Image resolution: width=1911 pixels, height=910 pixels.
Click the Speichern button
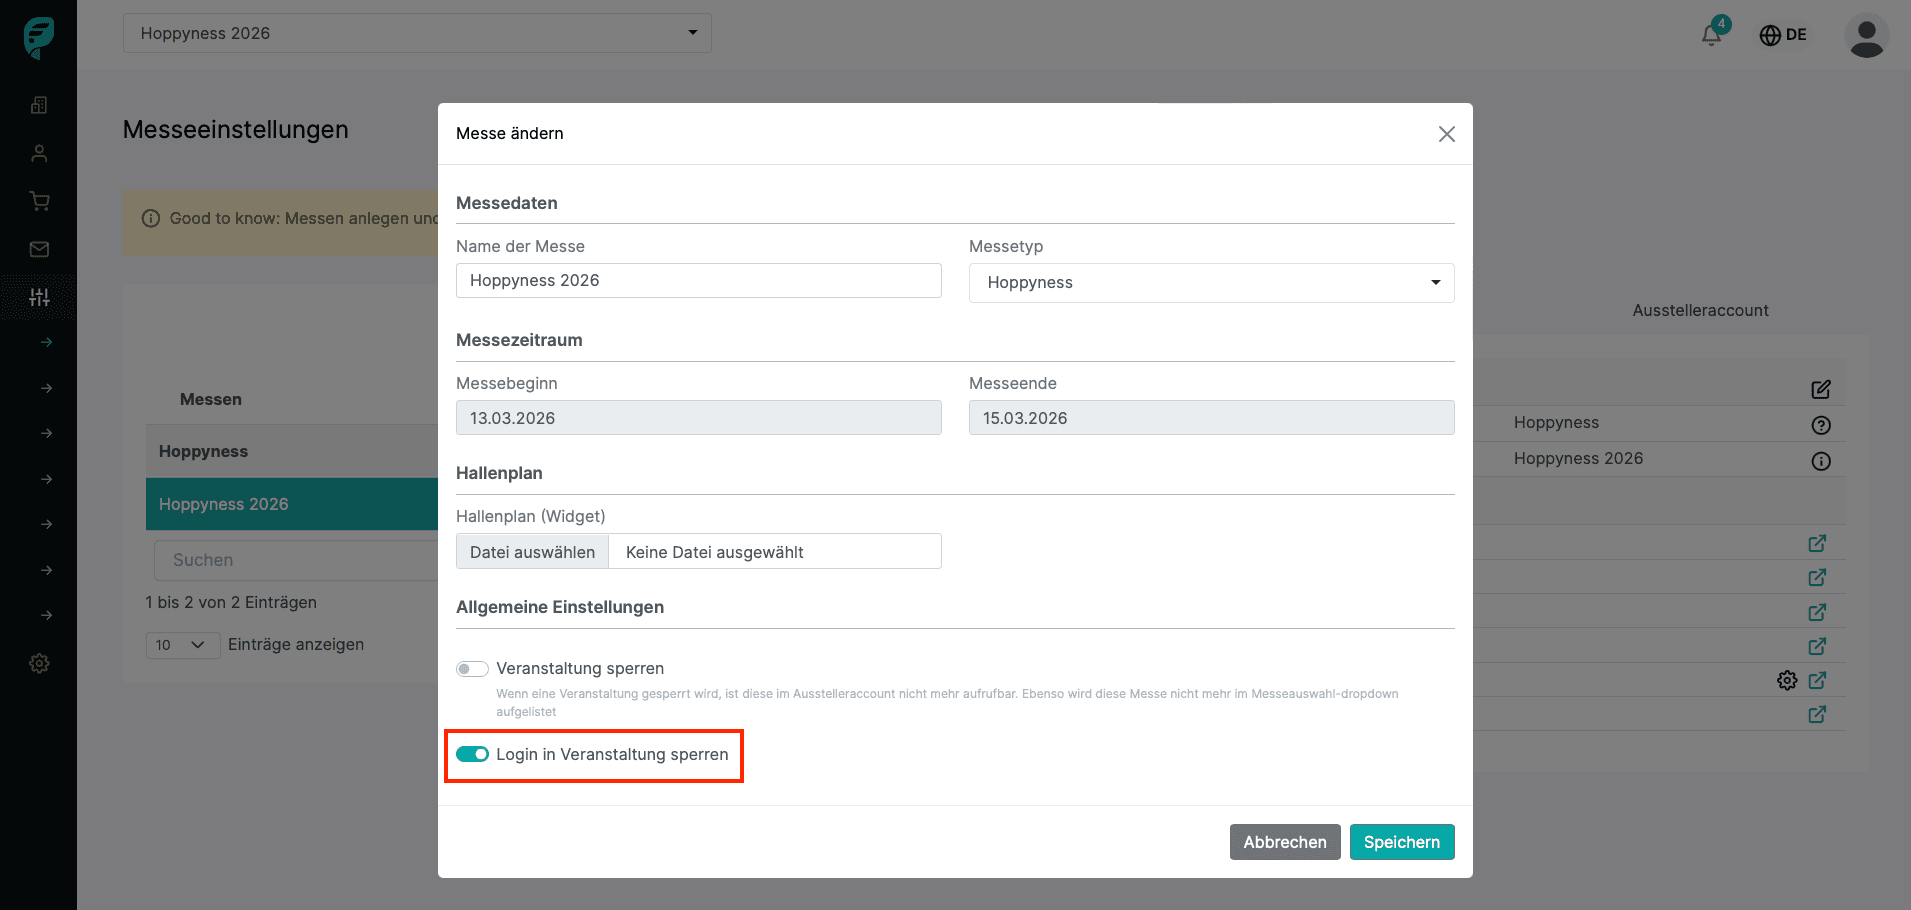pyautogui.click(x=1401, y=842)
